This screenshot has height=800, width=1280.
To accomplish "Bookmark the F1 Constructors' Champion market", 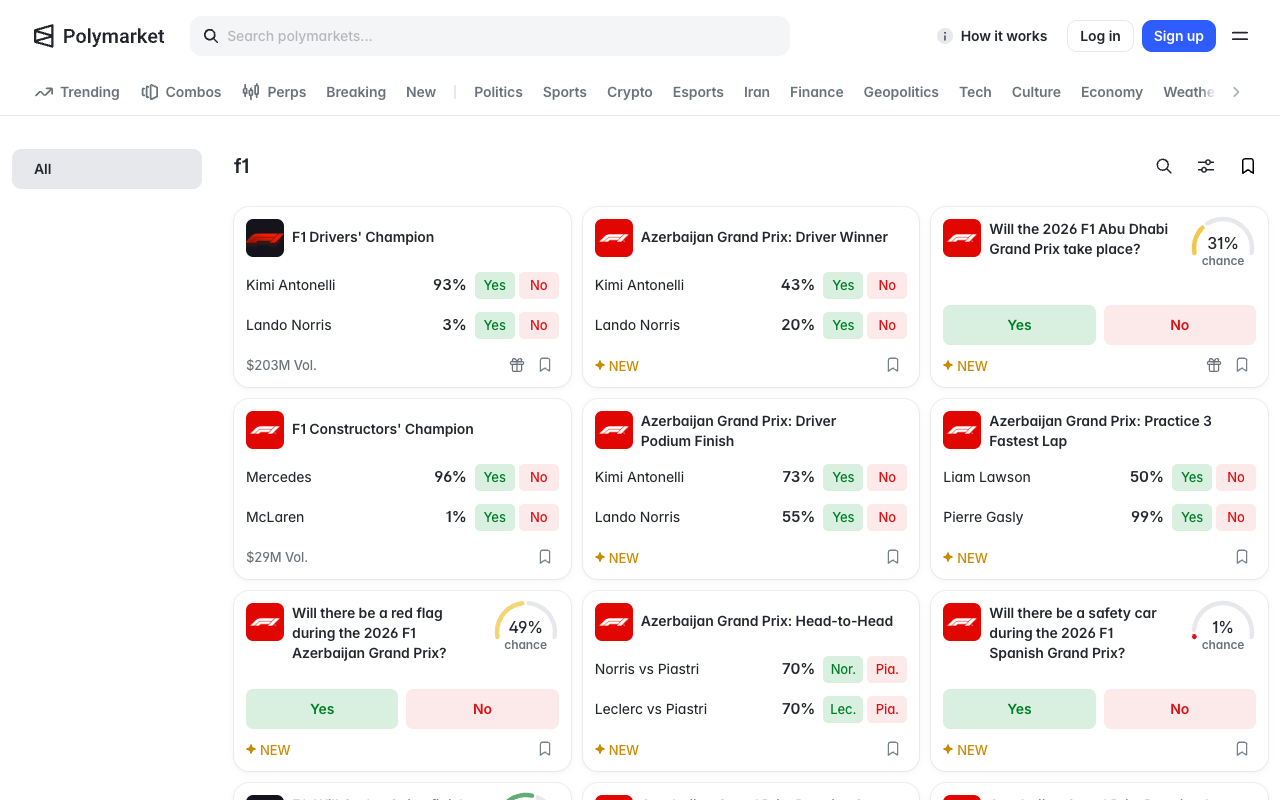I will [545, 557].
